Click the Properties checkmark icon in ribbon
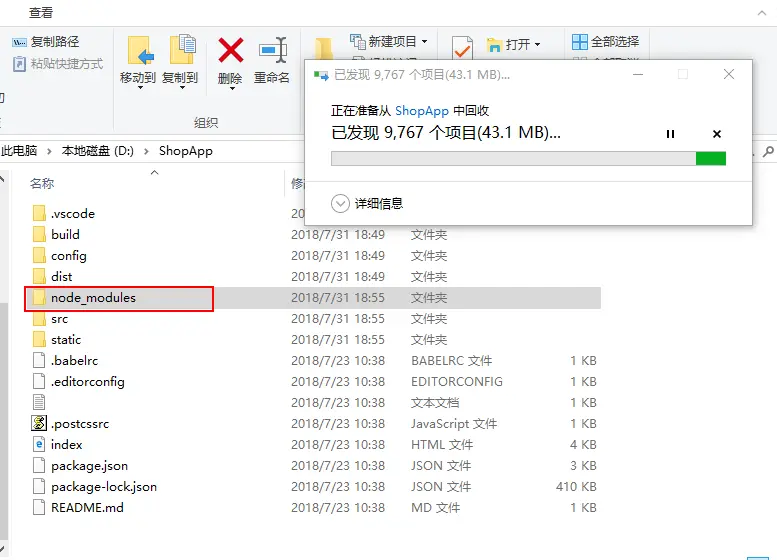The image size is (777, 560). point(462,48)
